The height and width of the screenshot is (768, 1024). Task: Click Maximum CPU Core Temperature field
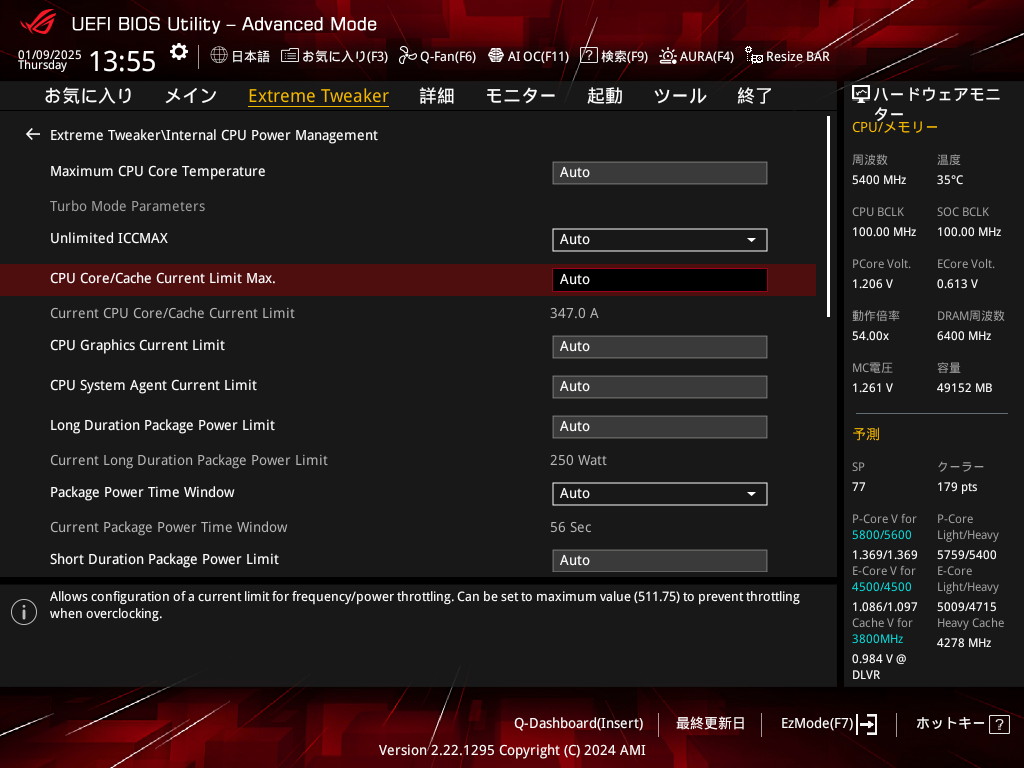[659, 173]
